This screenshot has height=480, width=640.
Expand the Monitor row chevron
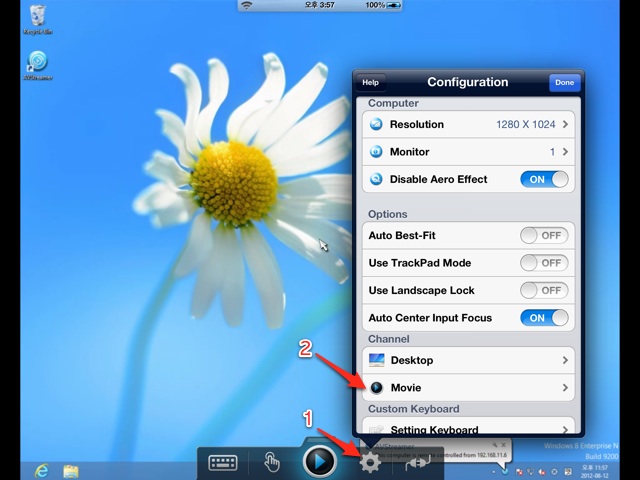point(565,152)
